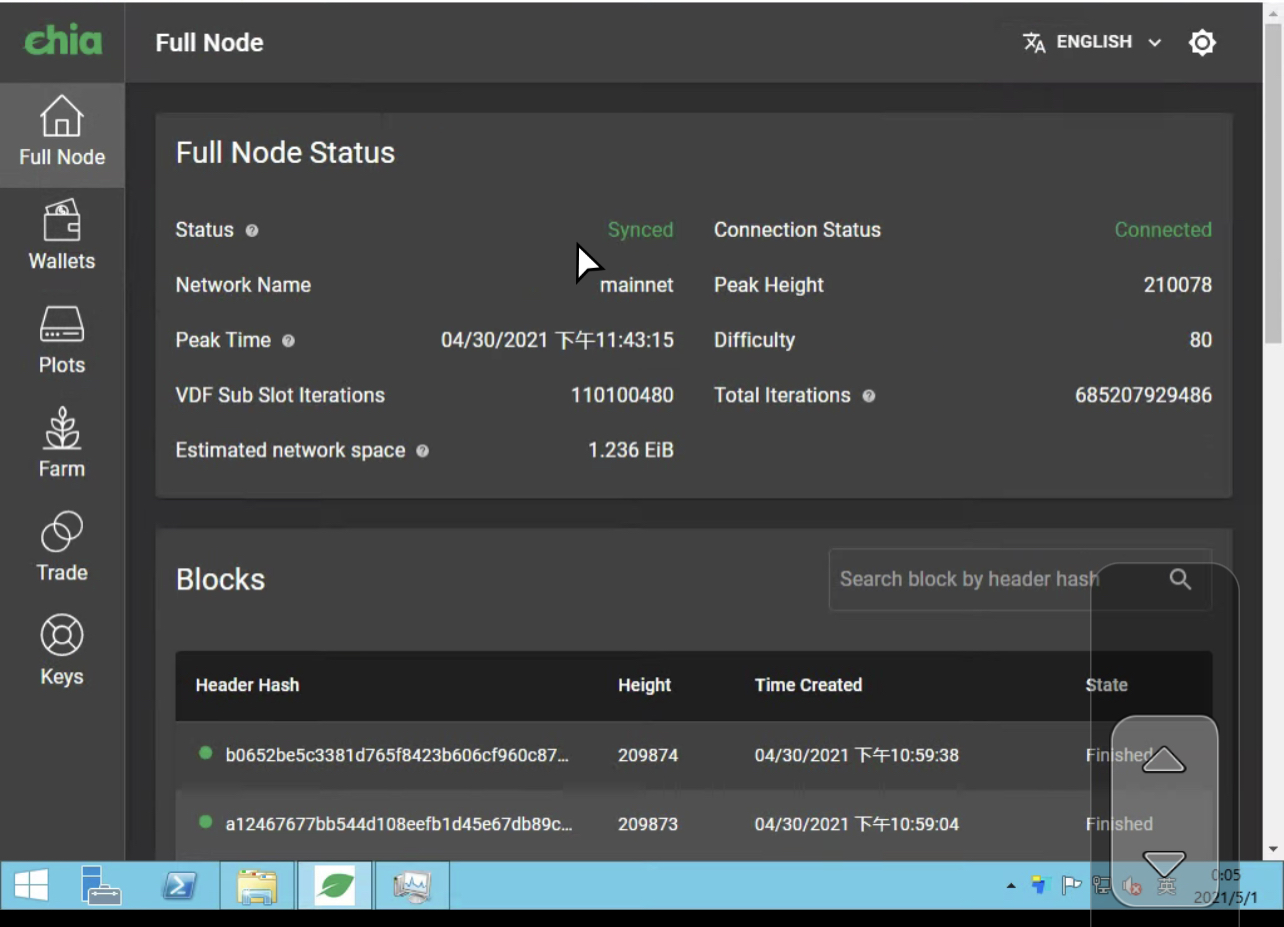
Task: Open the Windows Start menu
Action: click(x=30, y=885)
